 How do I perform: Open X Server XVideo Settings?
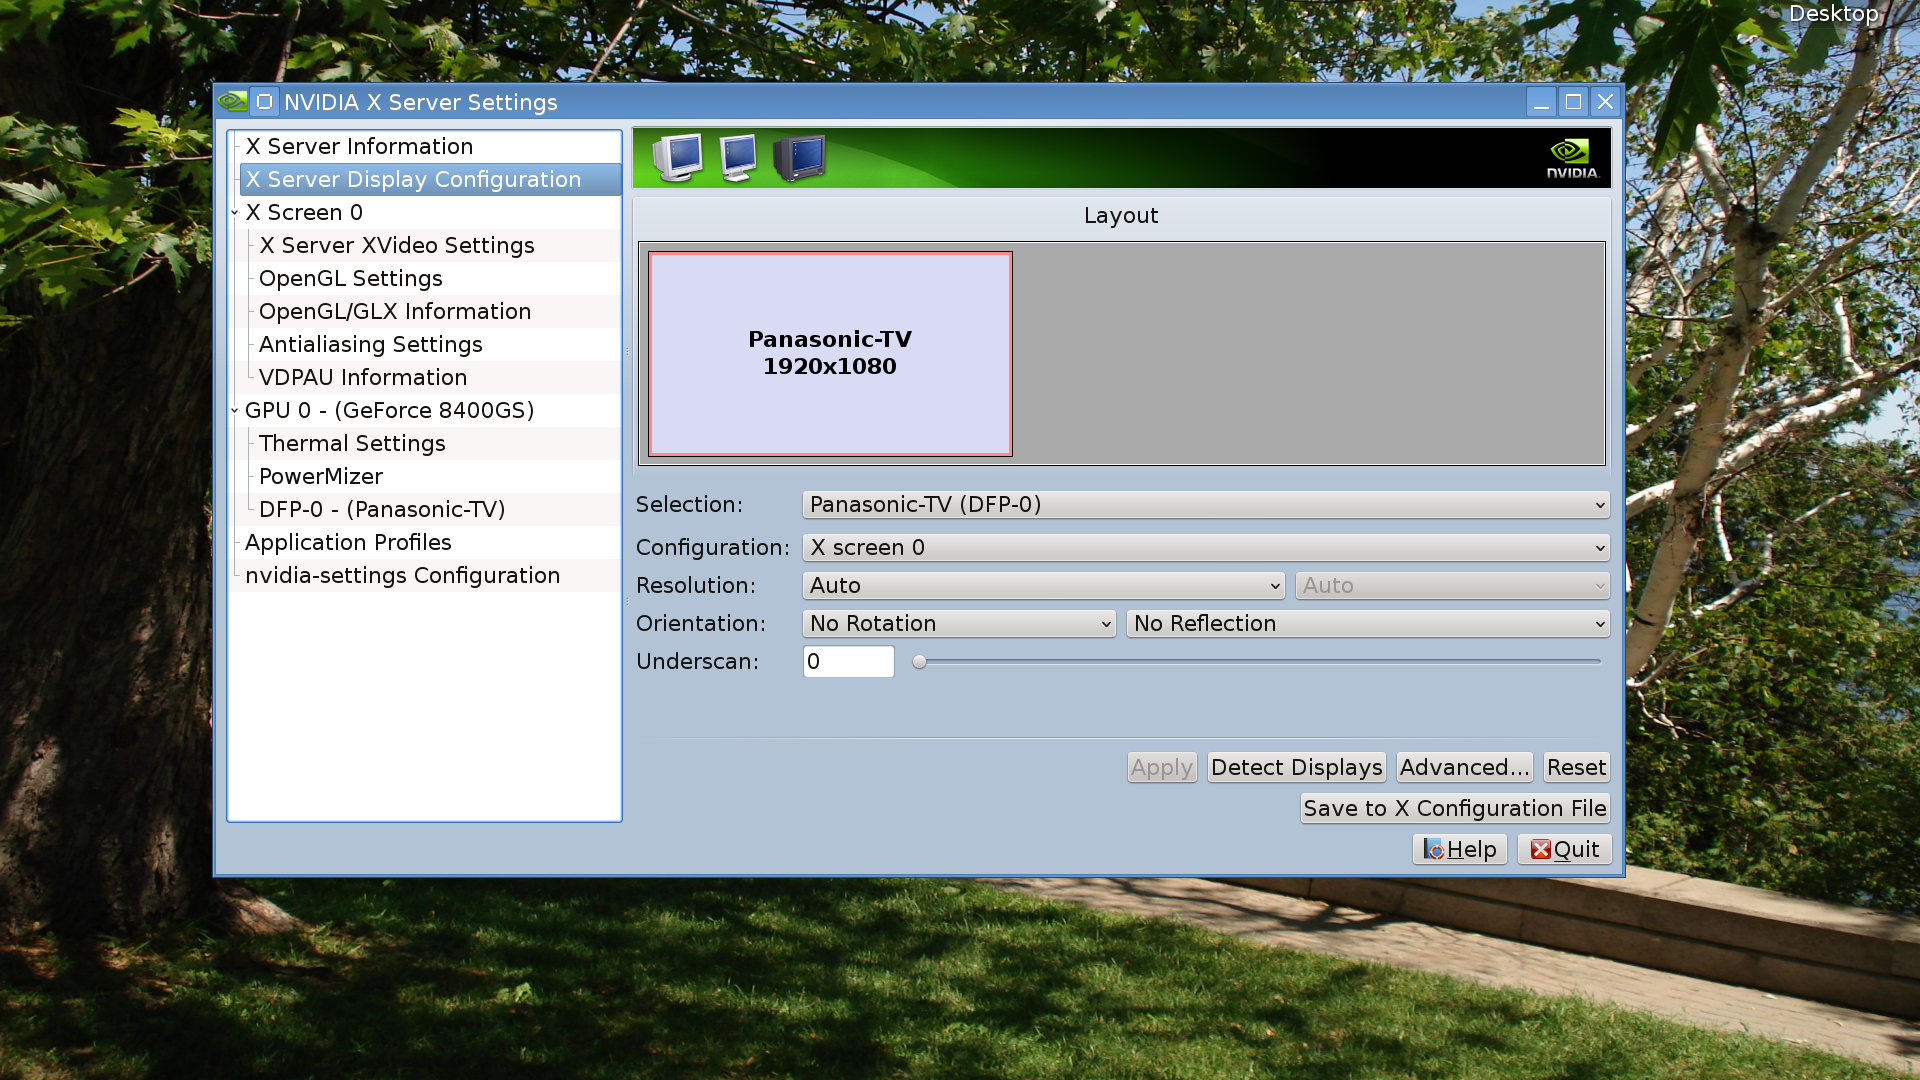click(x=397, y=246)
